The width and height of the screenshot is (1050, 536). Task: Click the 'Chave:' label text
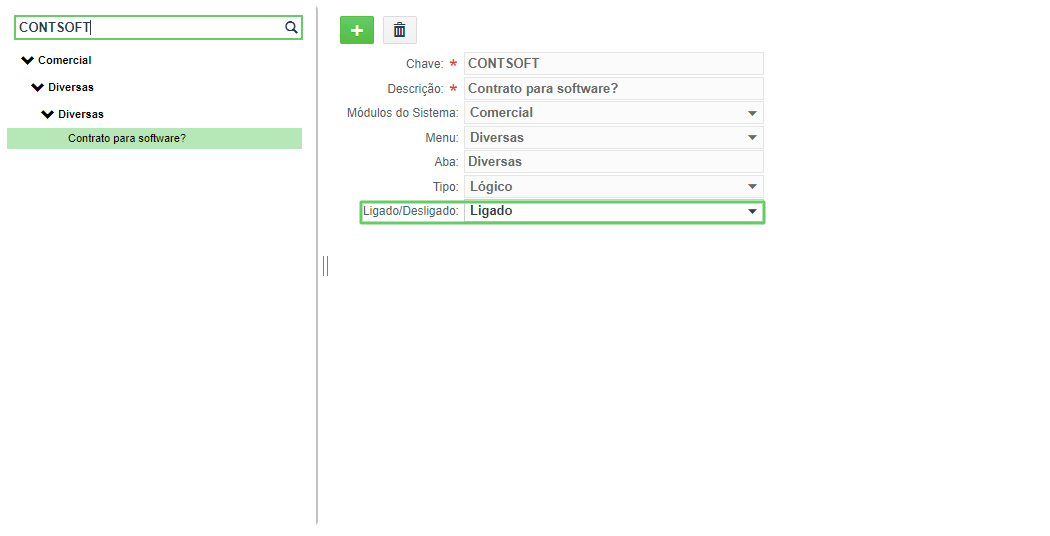[425, 64]
